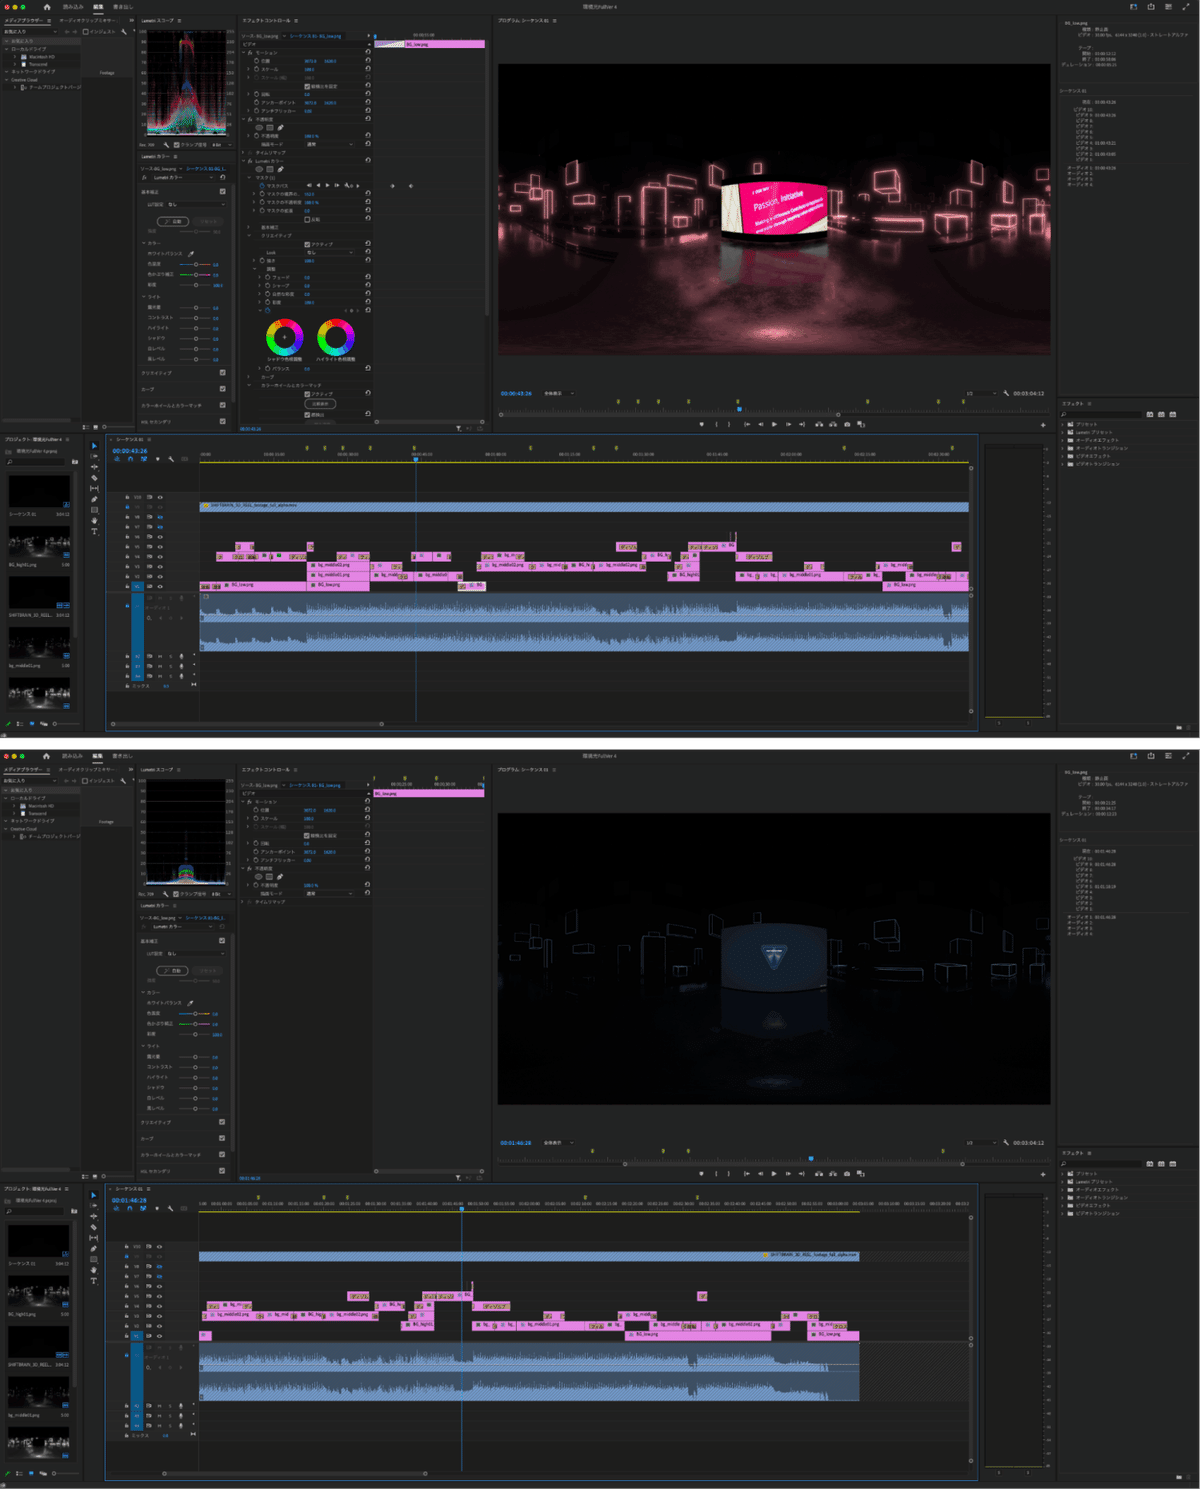Create ellipse mask under Opacity in upper Effect Controls
Screen dimensions: 1200x1489
point(259,128)
